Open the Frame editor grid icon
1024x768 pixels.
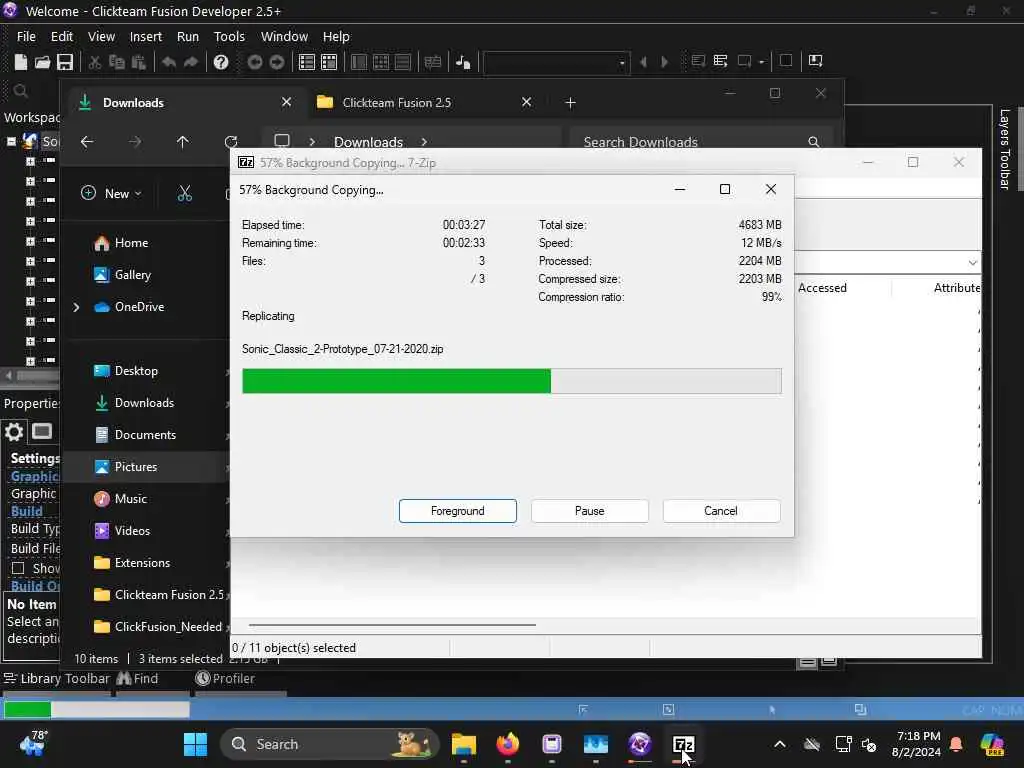point(329,61)
